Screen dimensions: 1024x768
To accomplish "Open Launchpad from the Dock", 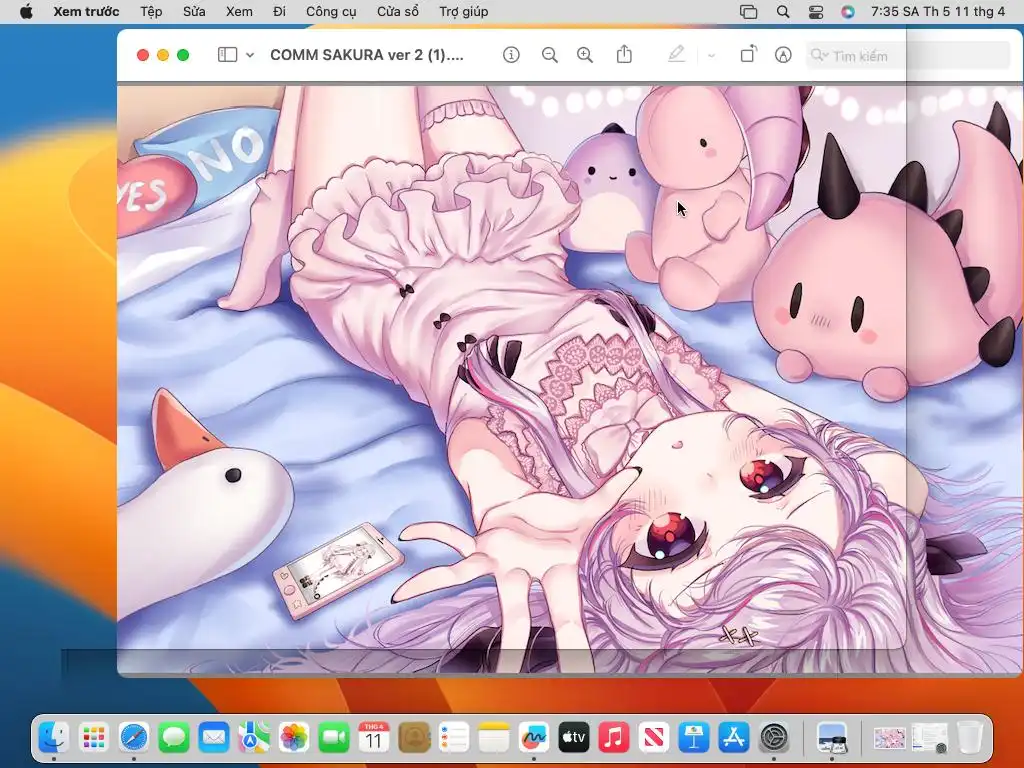I will (x=93, y=737).
